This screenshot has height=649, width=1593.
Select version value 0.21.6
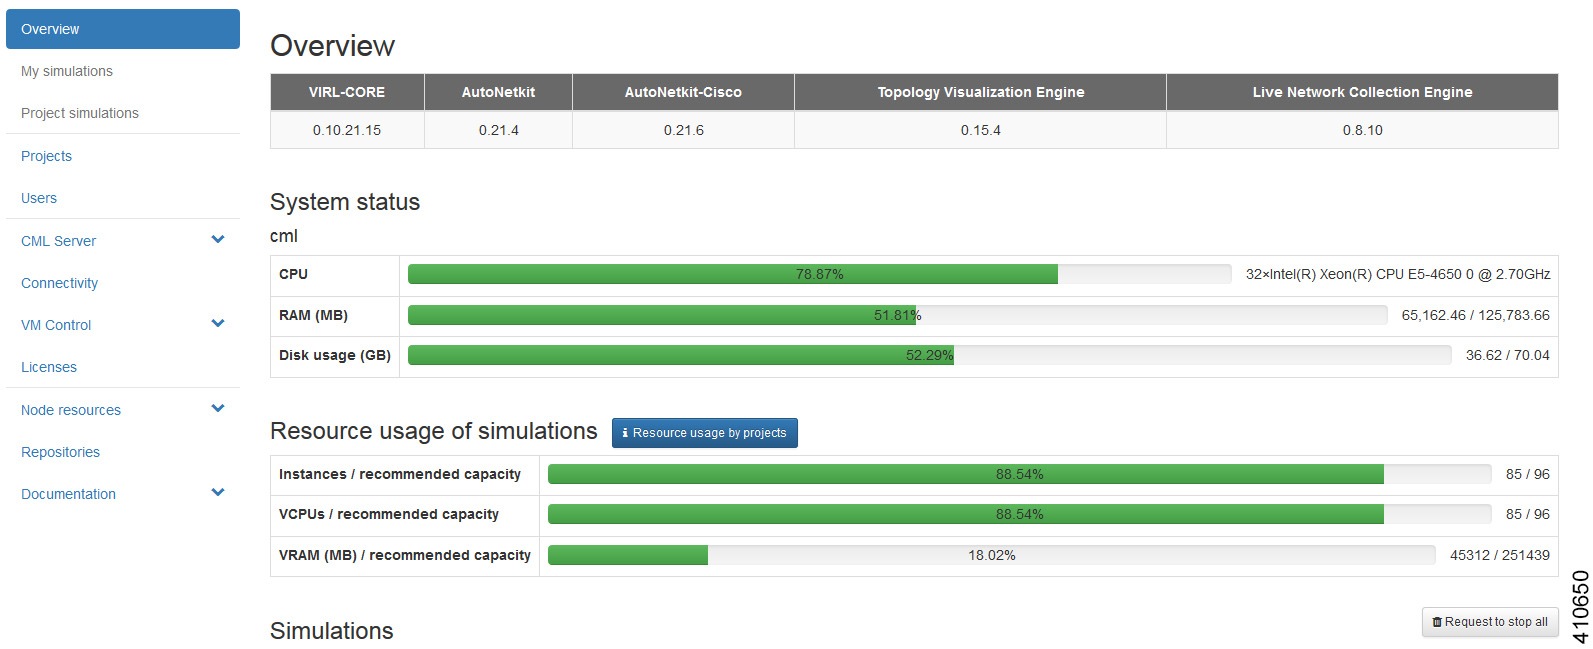coord(683,130)
